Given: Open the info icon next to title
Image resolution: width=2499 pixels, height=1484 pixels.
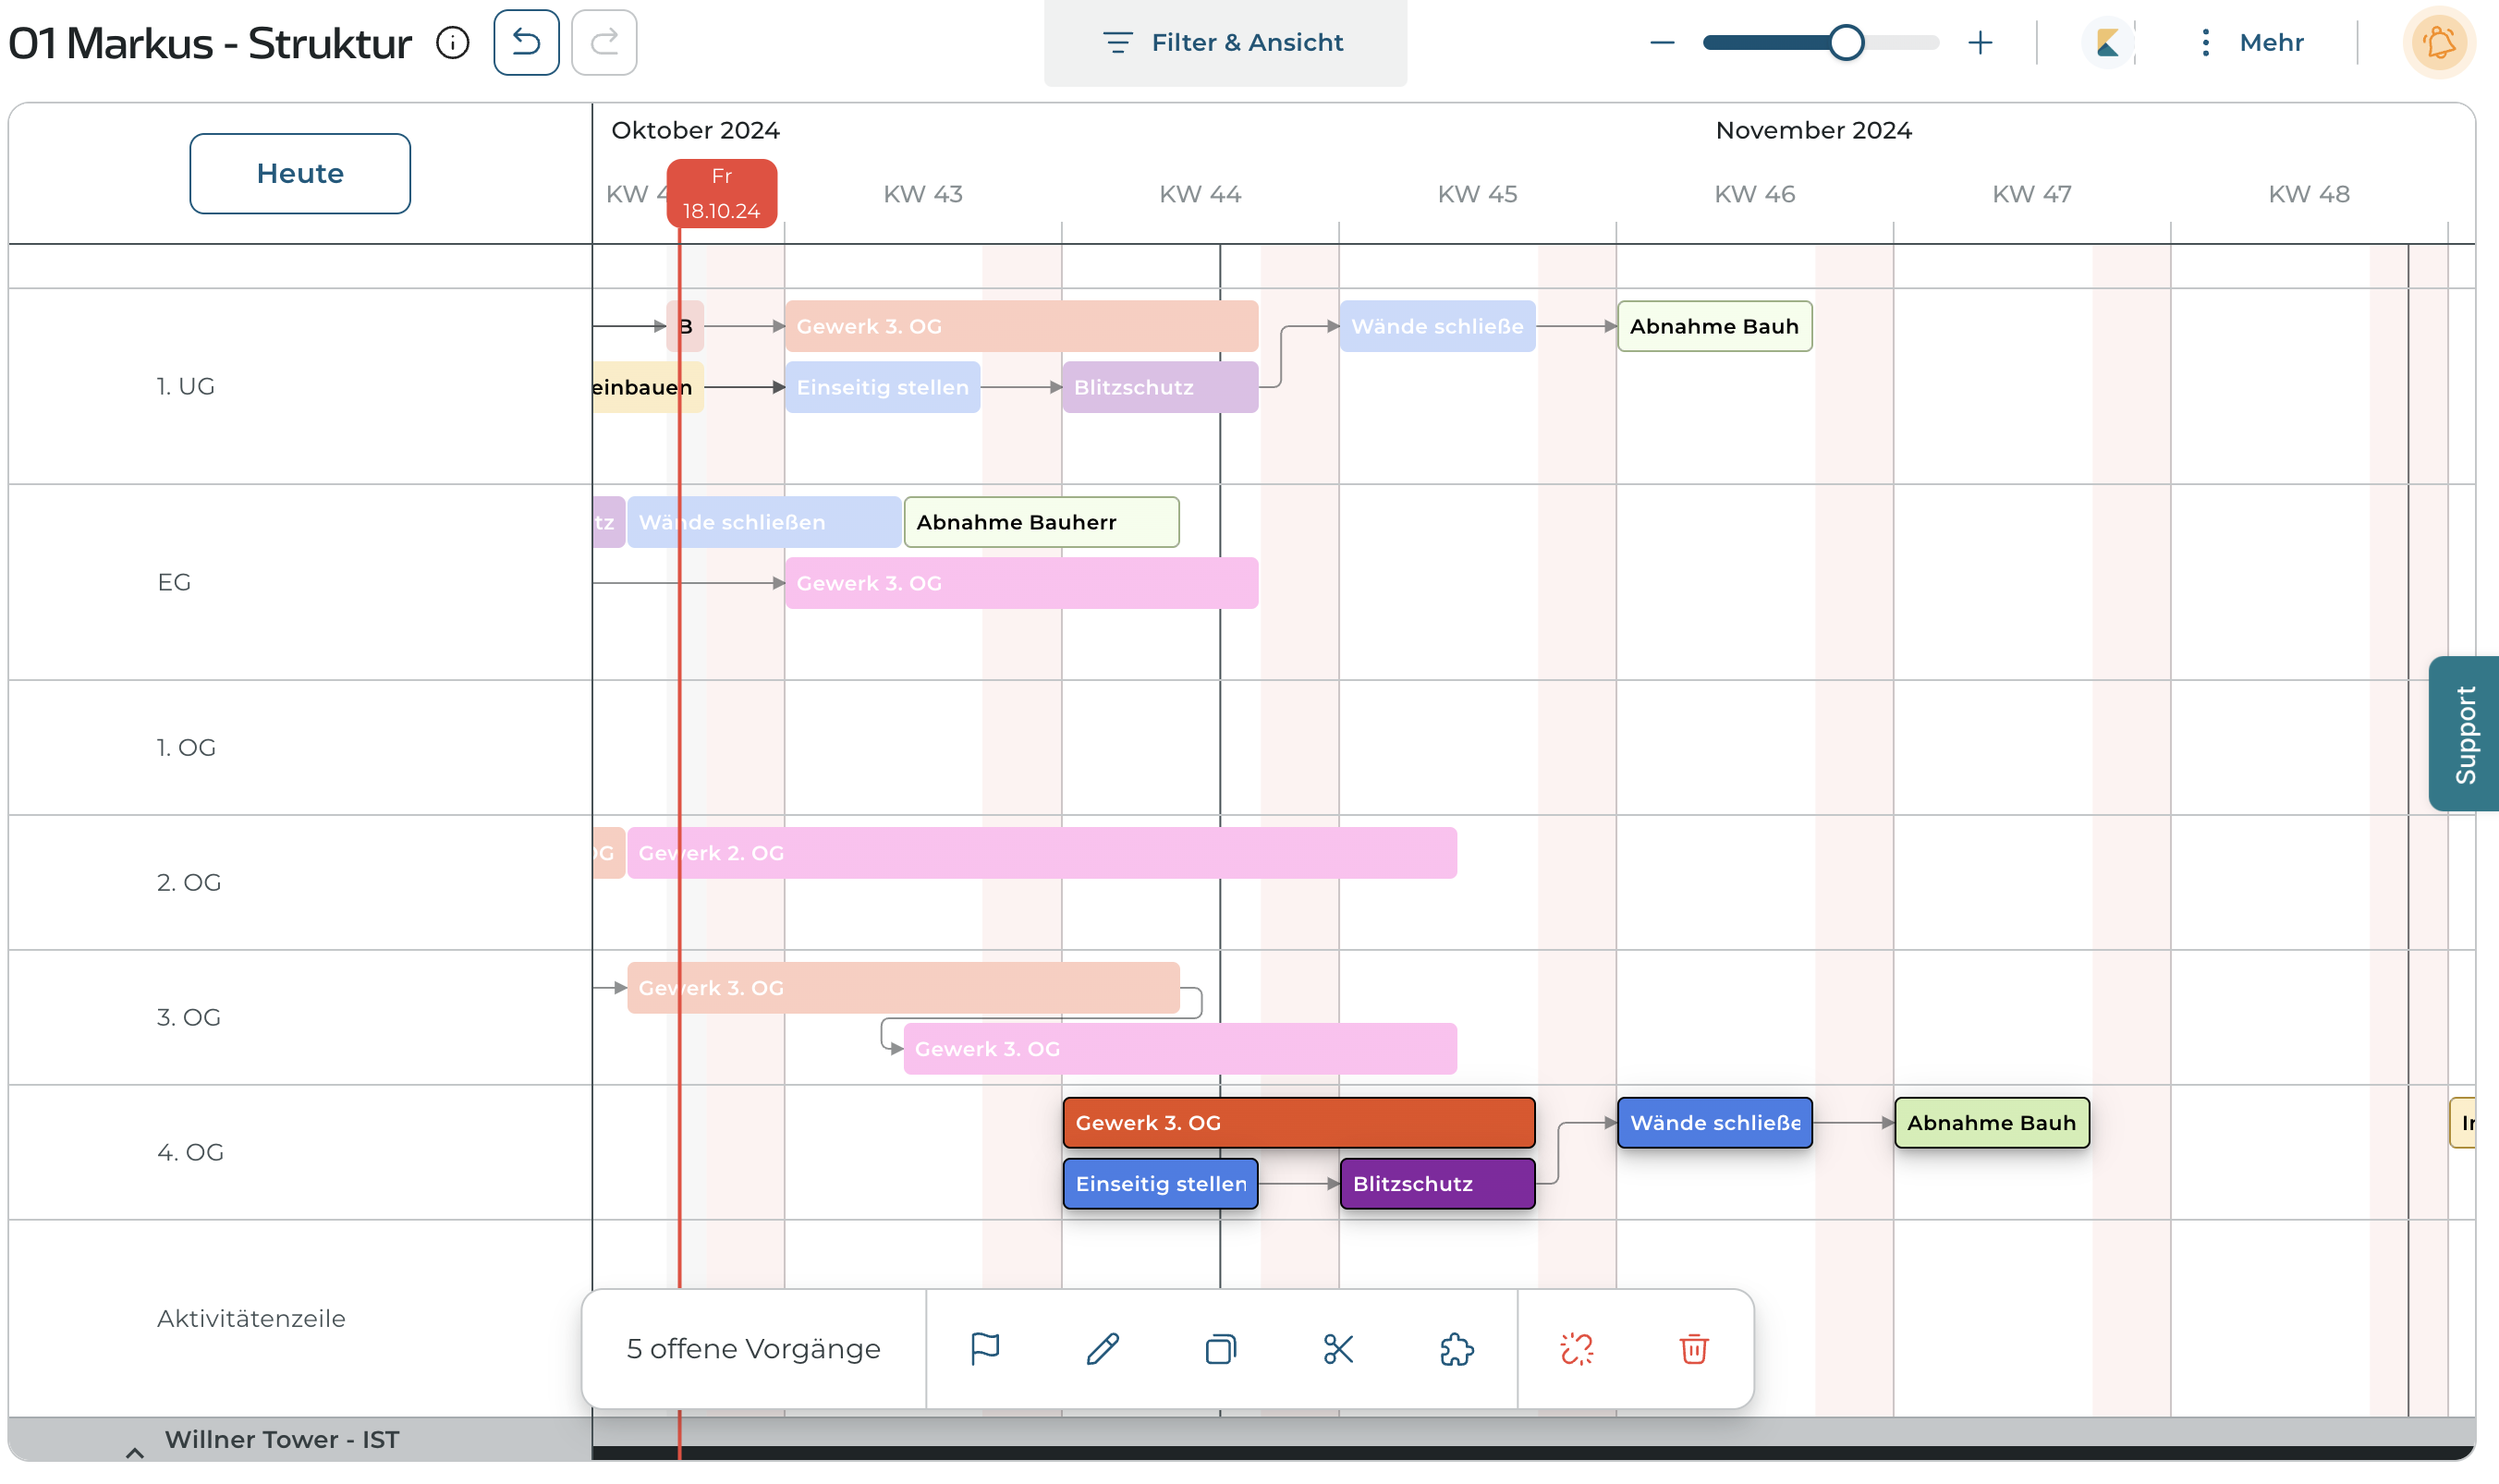Looking at the screenshot, I should [x=453, y=43].
